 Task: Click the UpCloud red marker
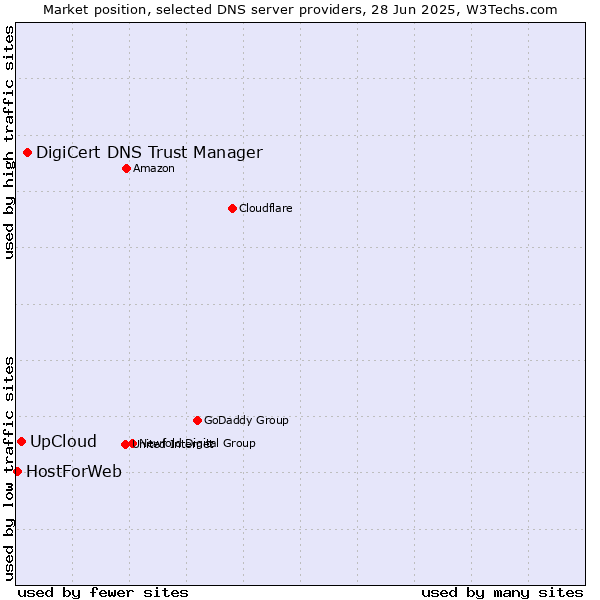point(21,442)
